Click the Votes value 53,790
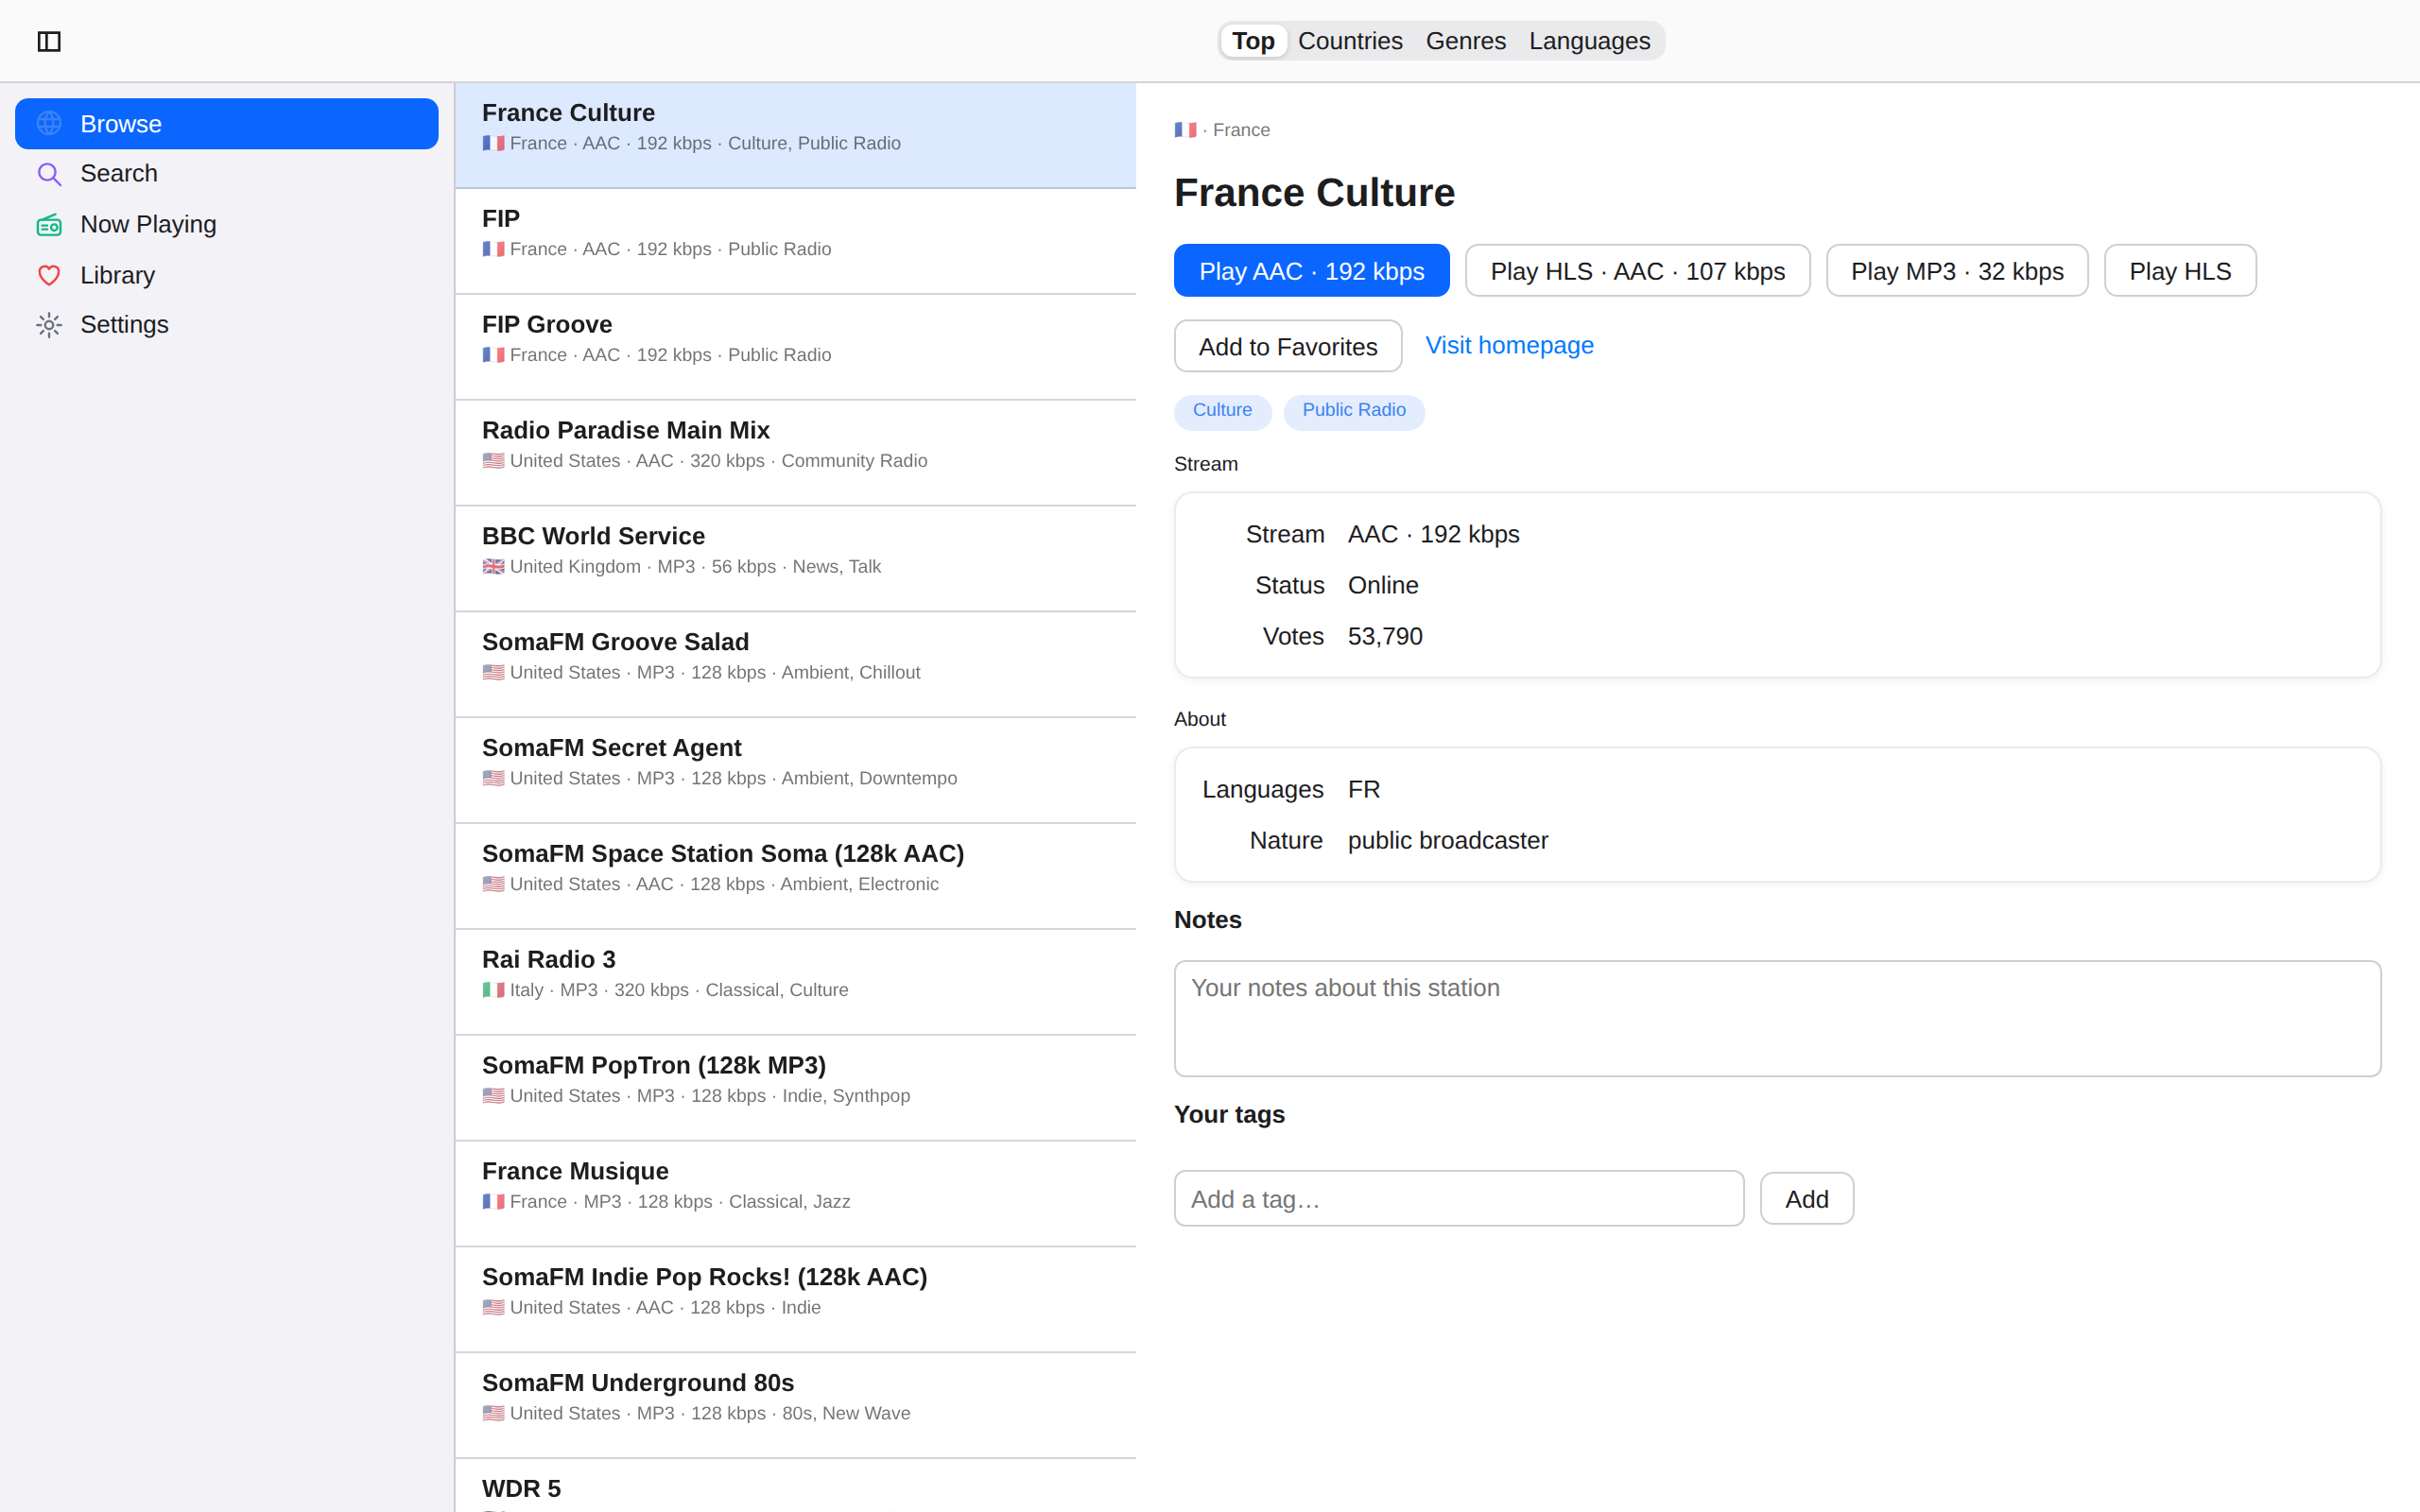This screenshot has width=2420, height=1512. coord(1385,636)
